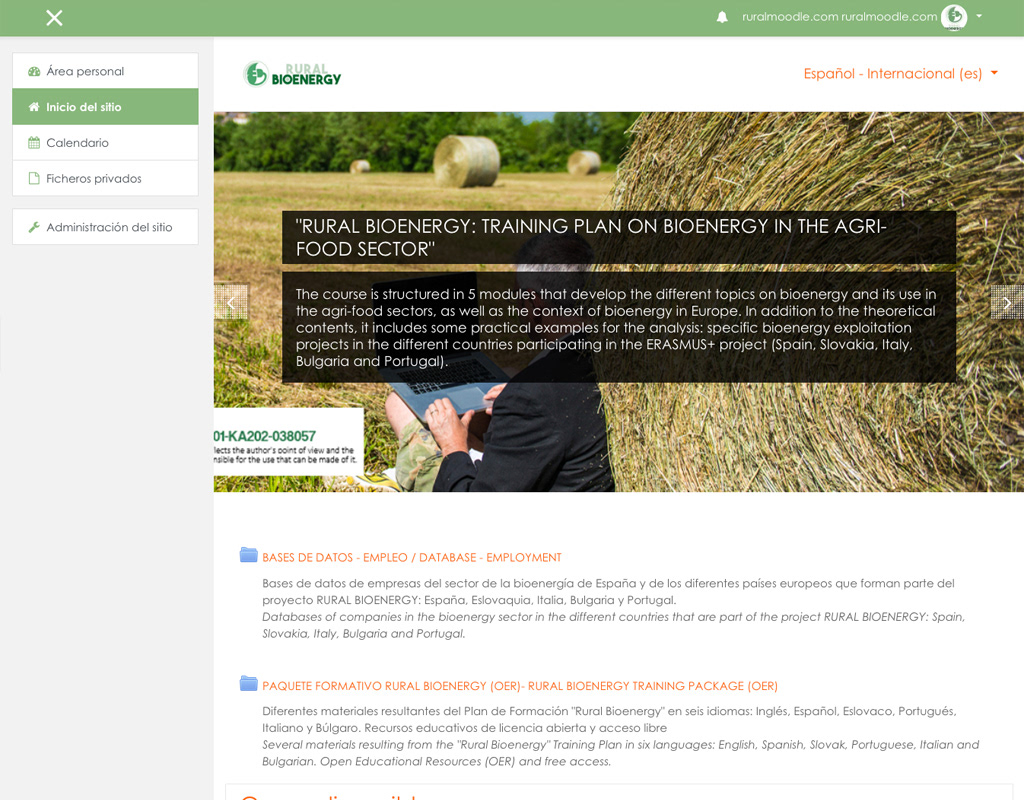Click the English text starting 'Databases of companies'
This screenshot has height=800, width=1024.
pos(613,625)
